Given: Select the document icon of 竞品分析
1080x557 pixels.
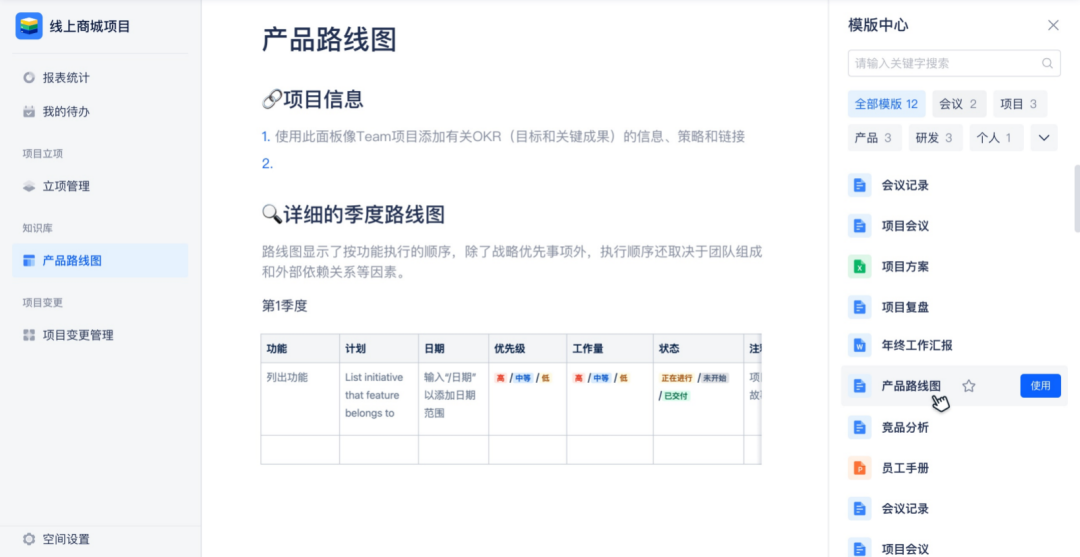Looking at the screenshot, I should pos(859,428).
